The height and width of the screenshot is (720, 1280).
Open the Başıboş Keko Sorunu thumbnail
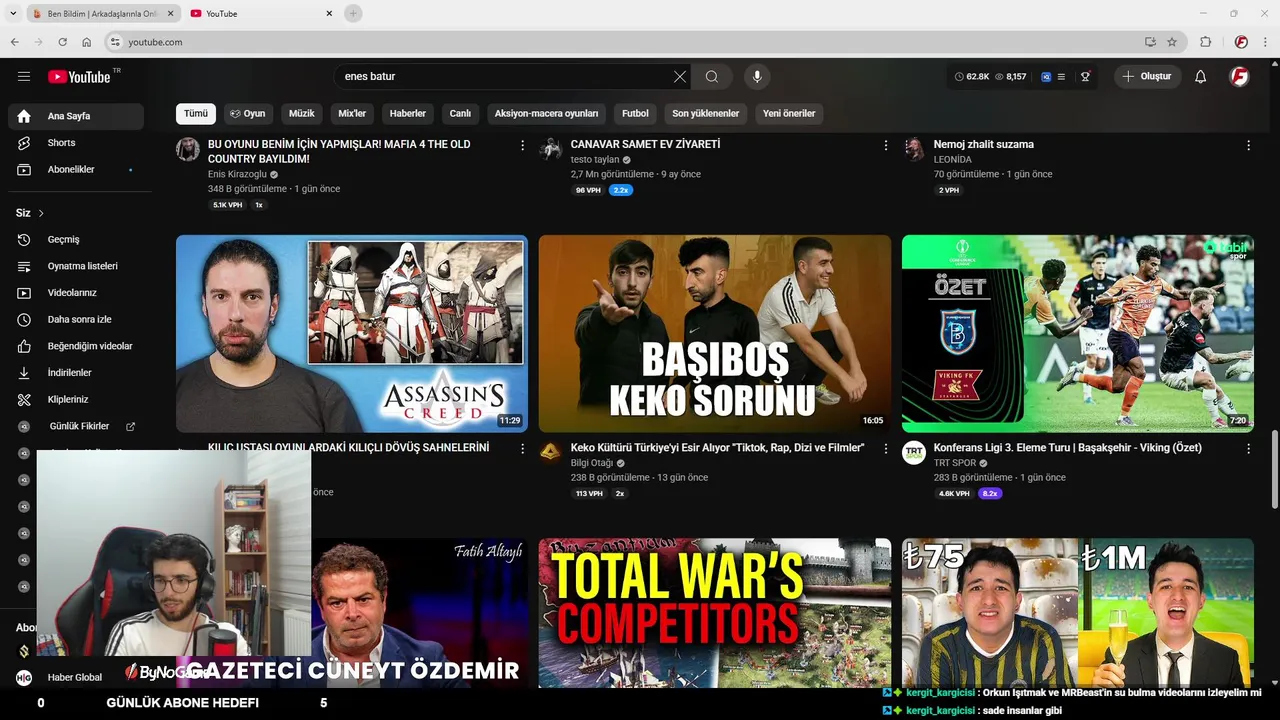click(x=715, y=334)
